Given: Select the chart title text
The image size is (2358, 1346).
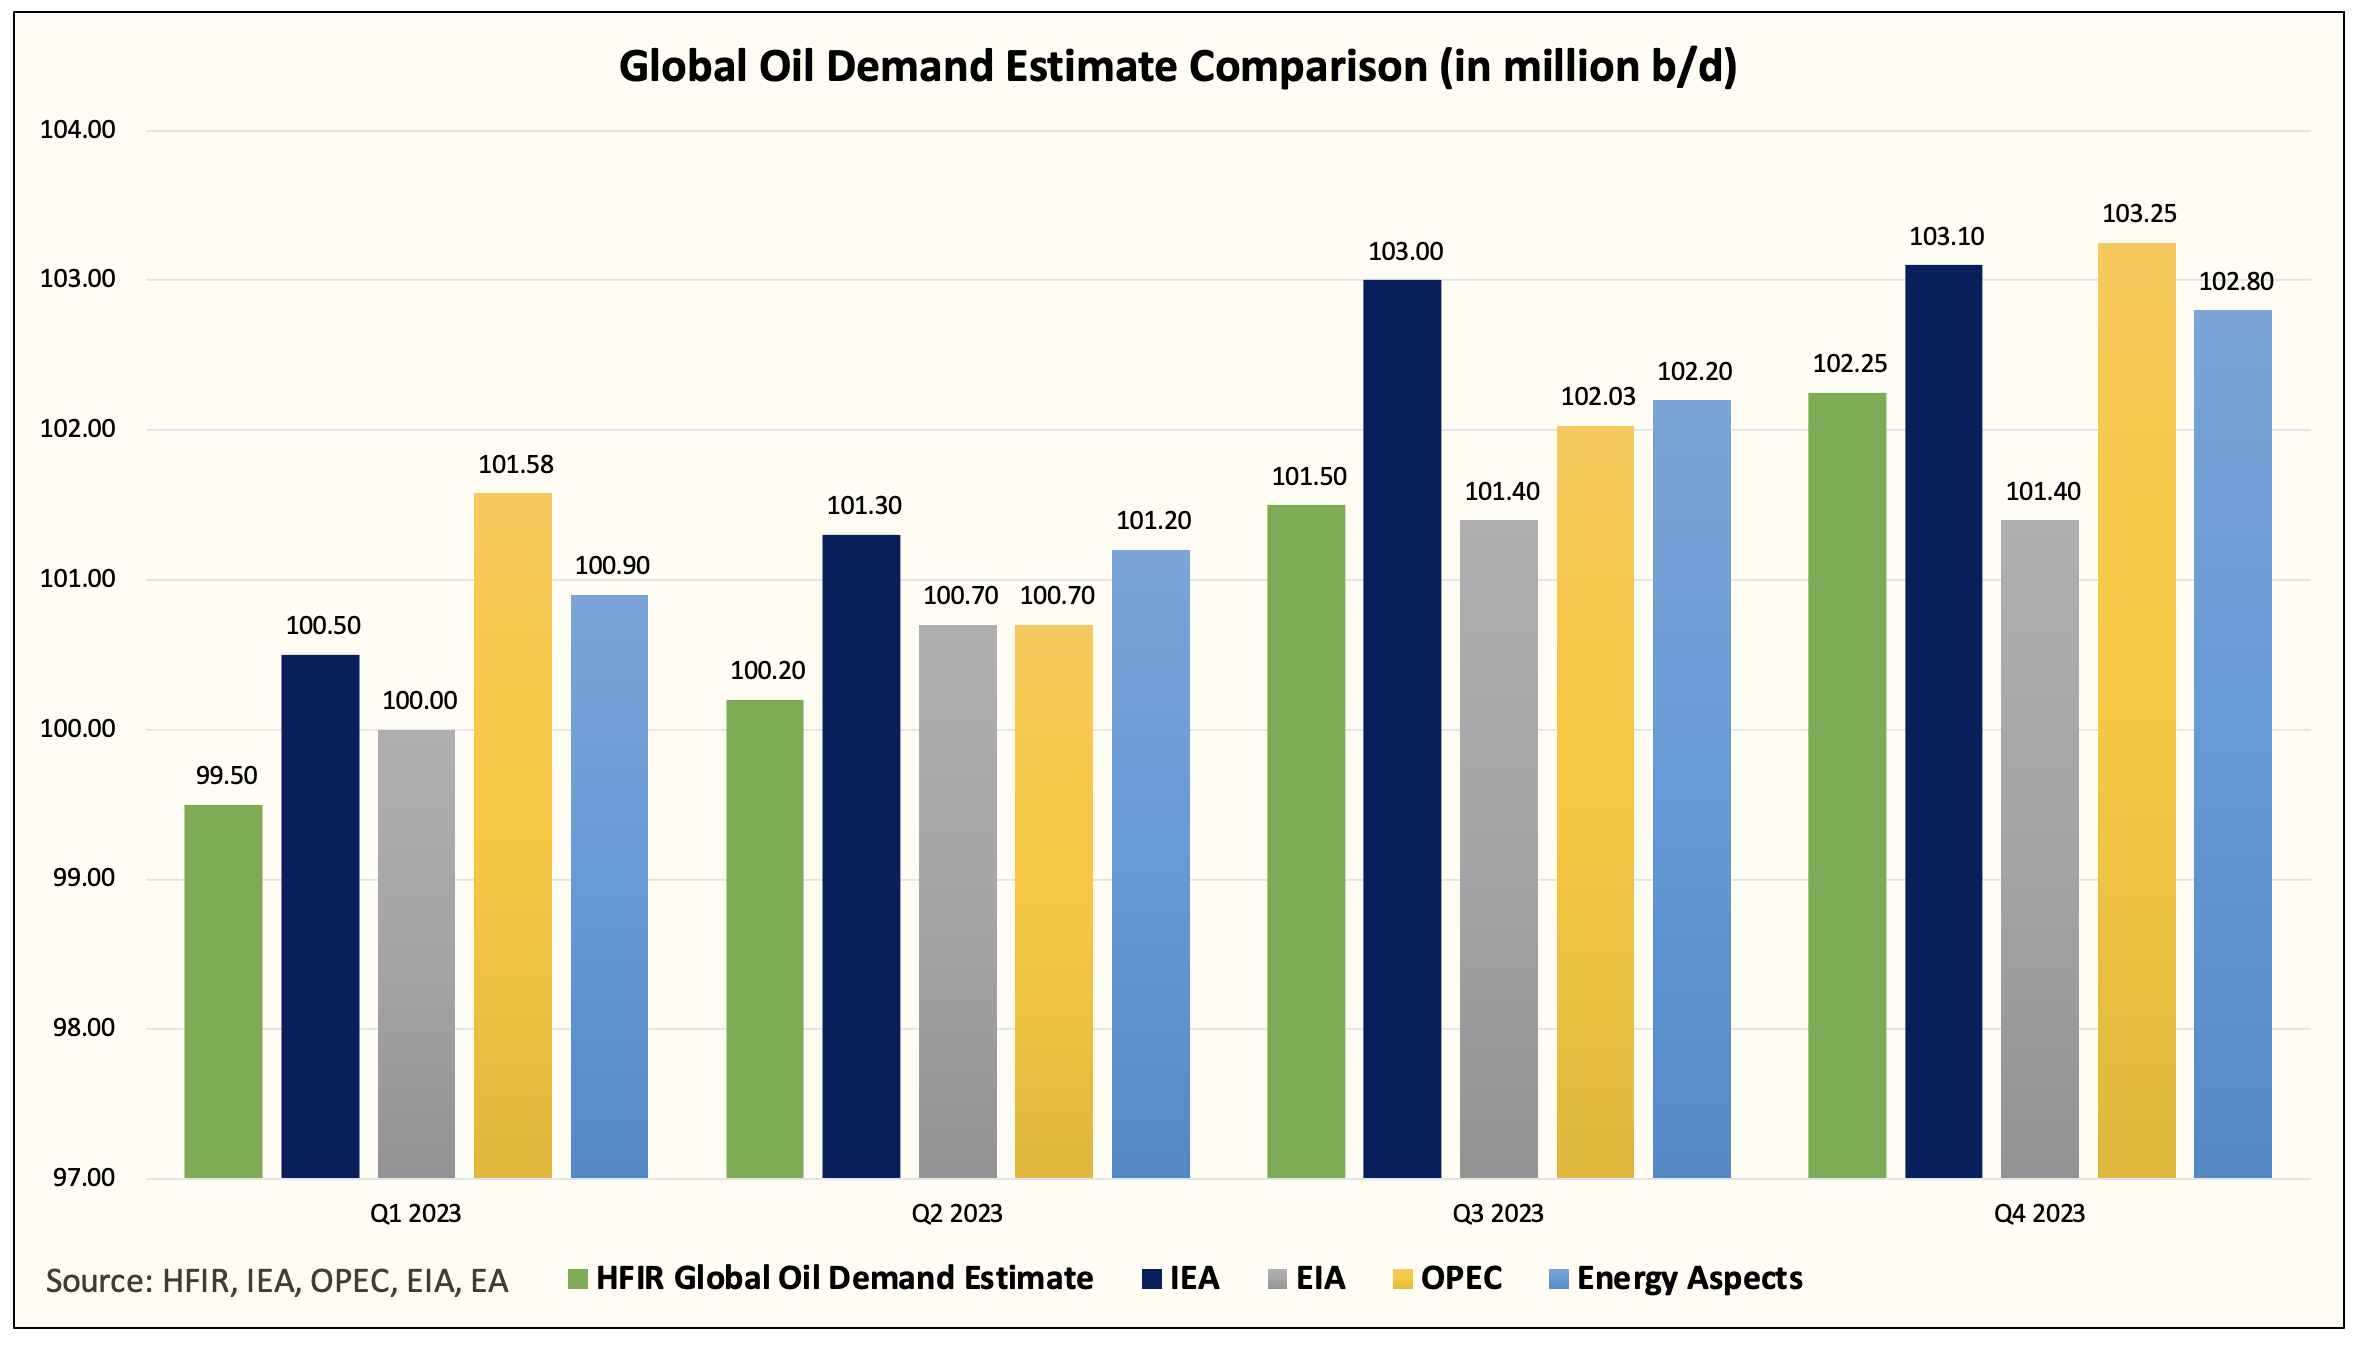Looking at the screenshot, I should click(x=1178, y=67).
